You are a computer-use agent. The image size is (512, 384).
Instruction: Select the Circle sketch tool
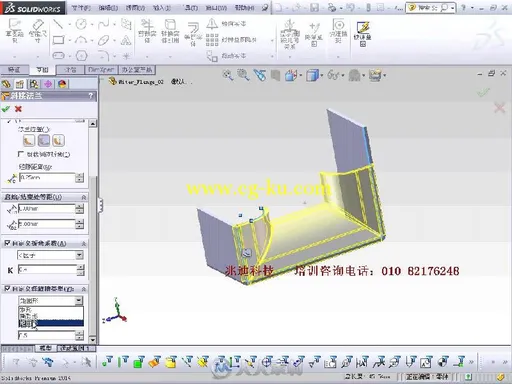[x=81, y=24]
